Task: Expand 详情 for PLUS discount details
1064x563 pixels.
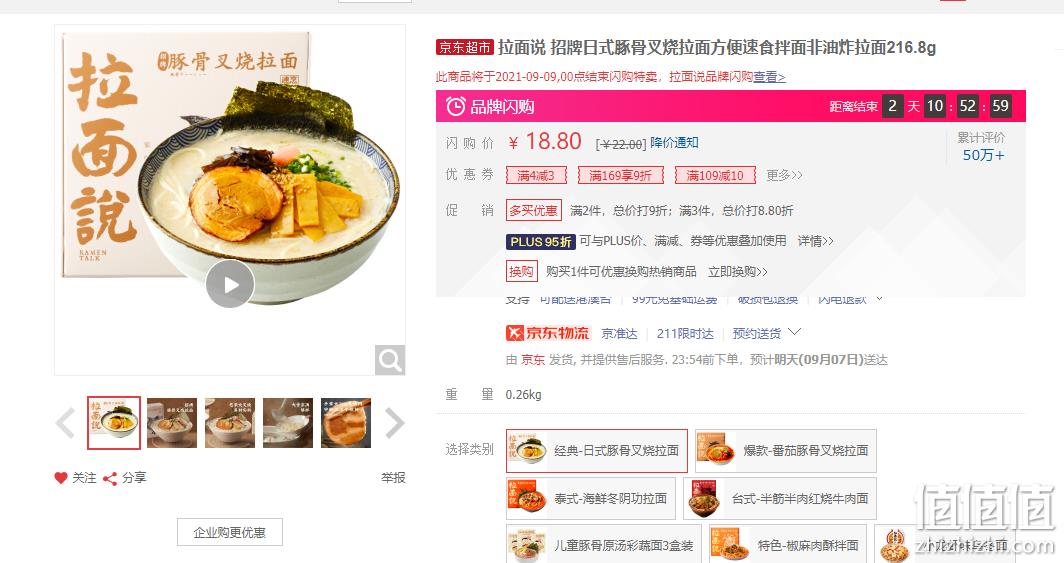Action: coord(815,241)
